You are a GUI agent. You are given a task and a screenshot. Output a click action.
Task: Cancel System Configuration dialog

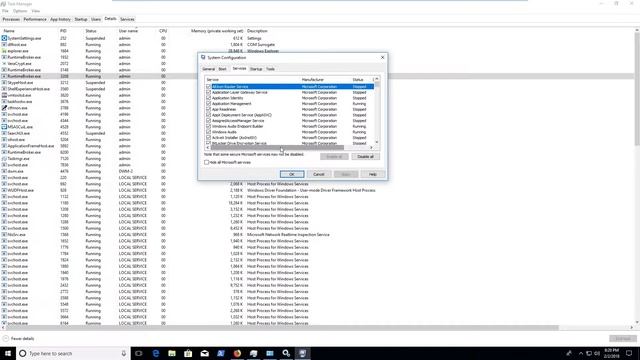[319, 174]
